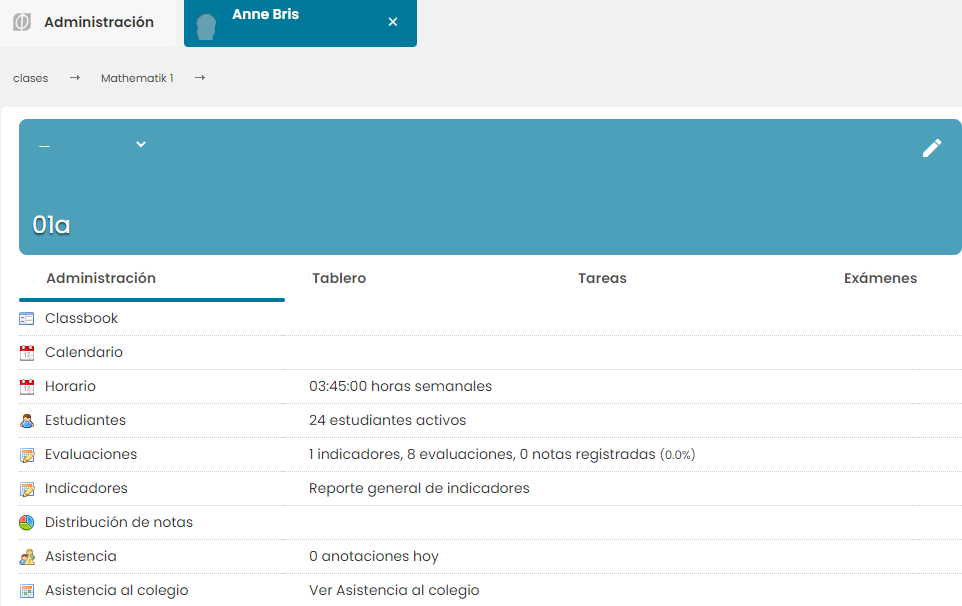Click the indicadores and evaluaciones summary
Screen dimensions: 962x606
[502, 454]
